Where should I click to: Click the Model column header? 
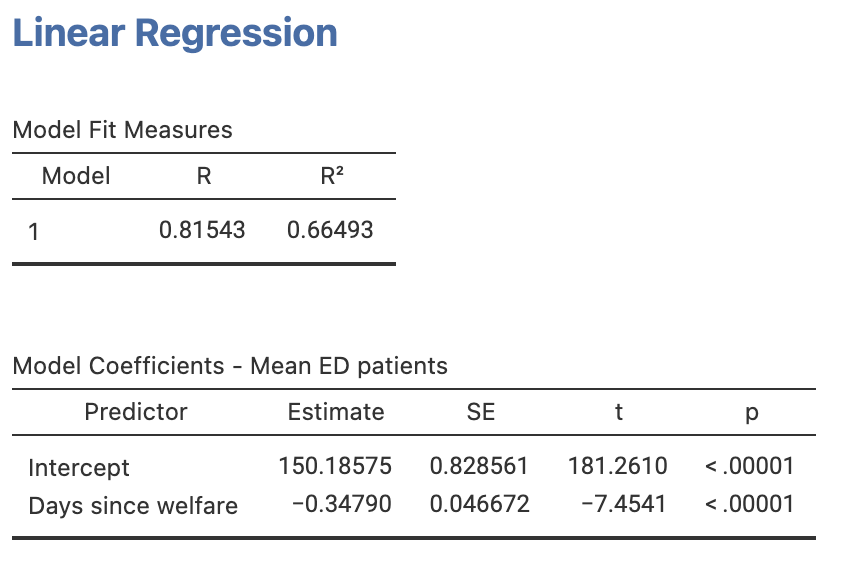(76, 177)
